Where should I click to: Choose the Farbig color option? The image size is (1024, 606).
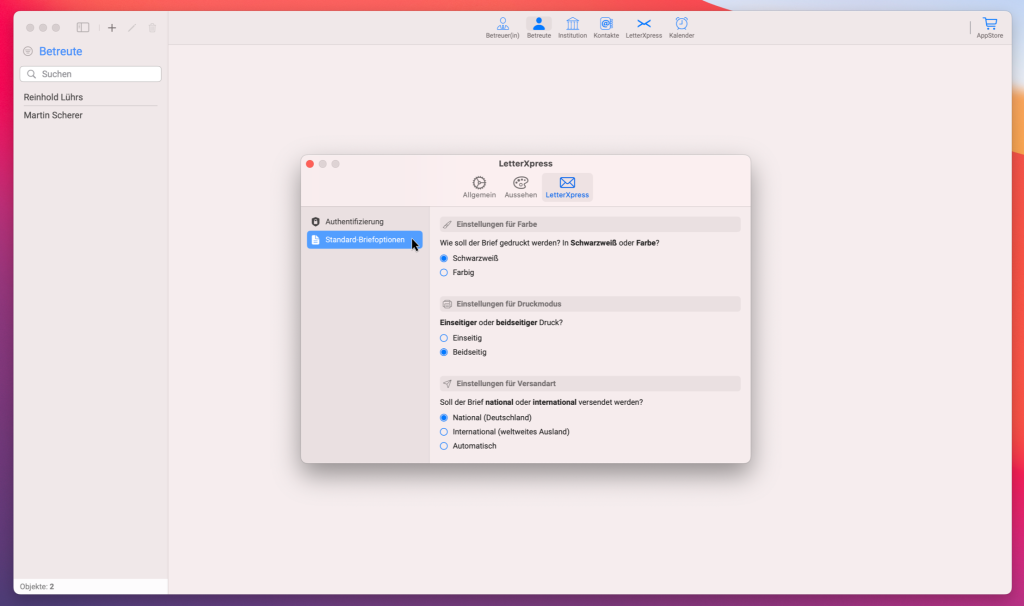444,273
